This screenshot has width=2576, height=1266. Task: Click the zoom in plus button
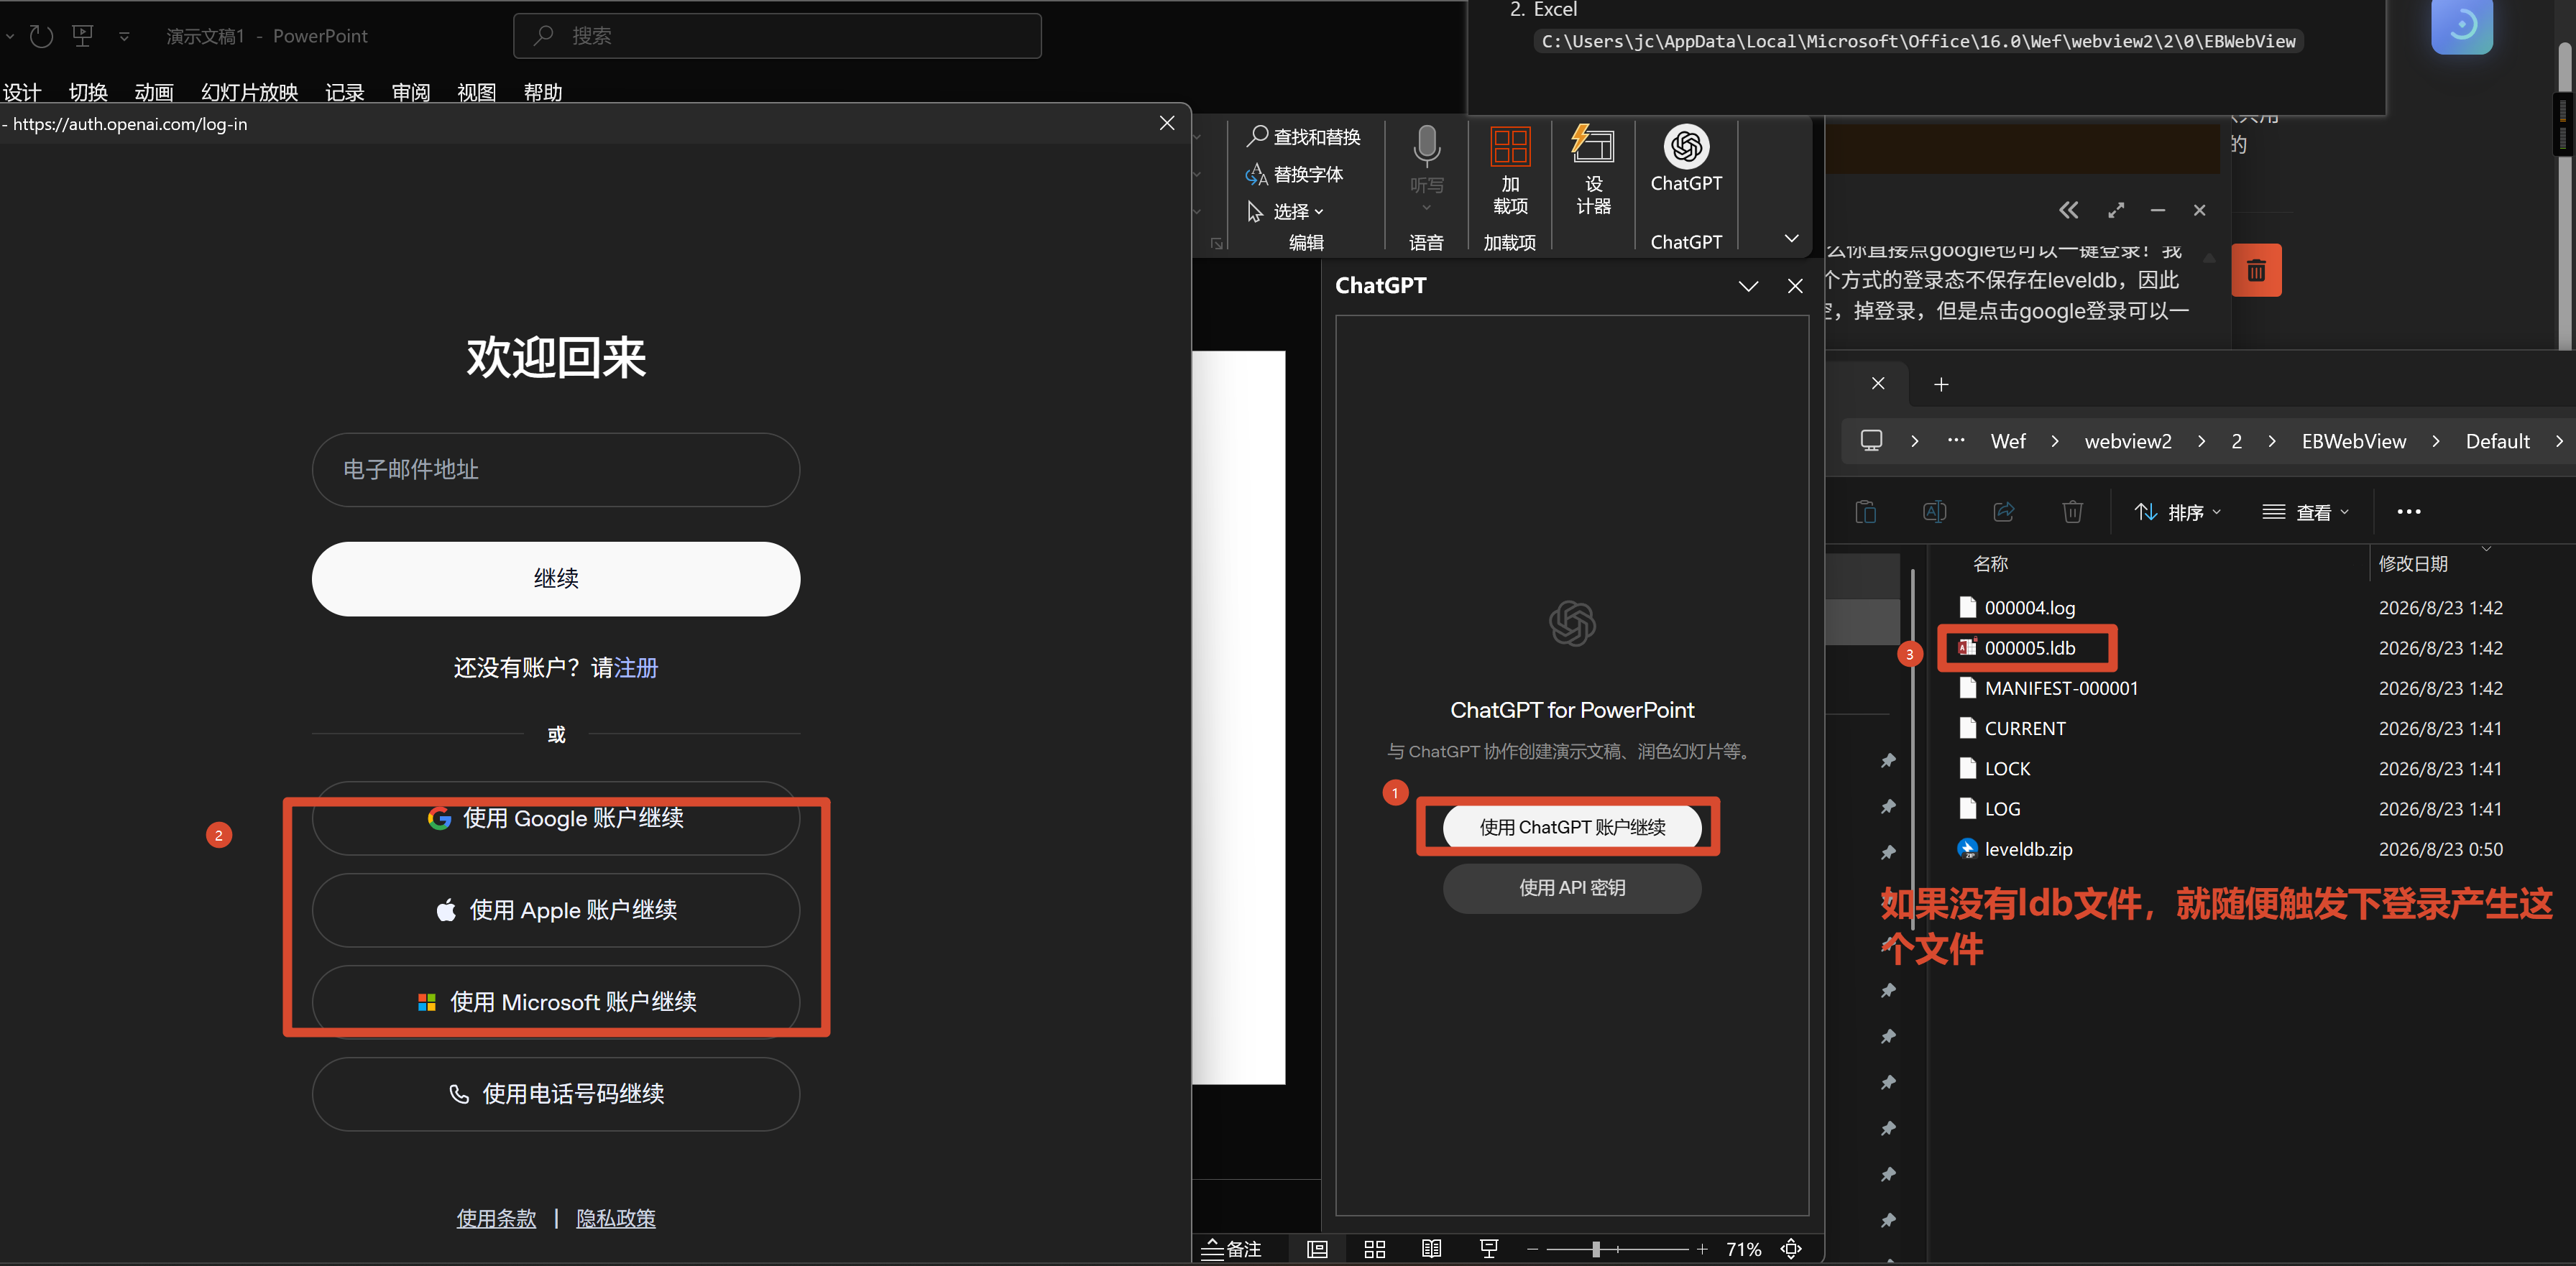1702,1249
